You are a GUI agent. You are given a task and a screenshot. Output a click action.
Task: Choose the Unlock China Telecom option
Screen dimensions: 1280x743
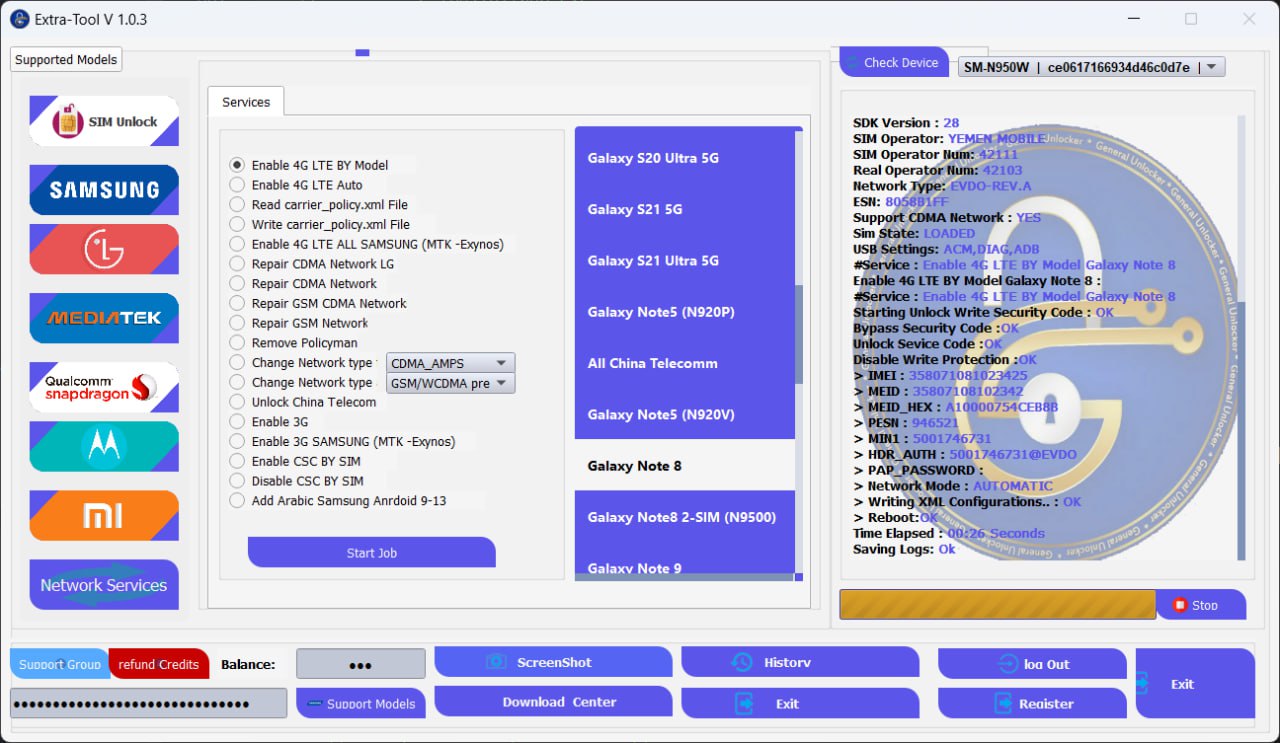click(237, 402)
